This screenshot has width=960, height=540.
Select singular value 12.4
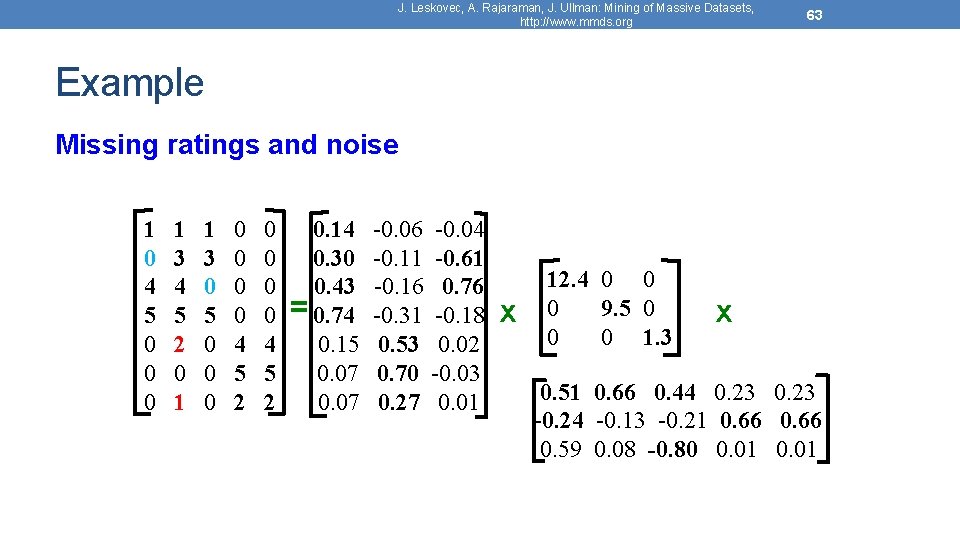[x=568, y=279]
